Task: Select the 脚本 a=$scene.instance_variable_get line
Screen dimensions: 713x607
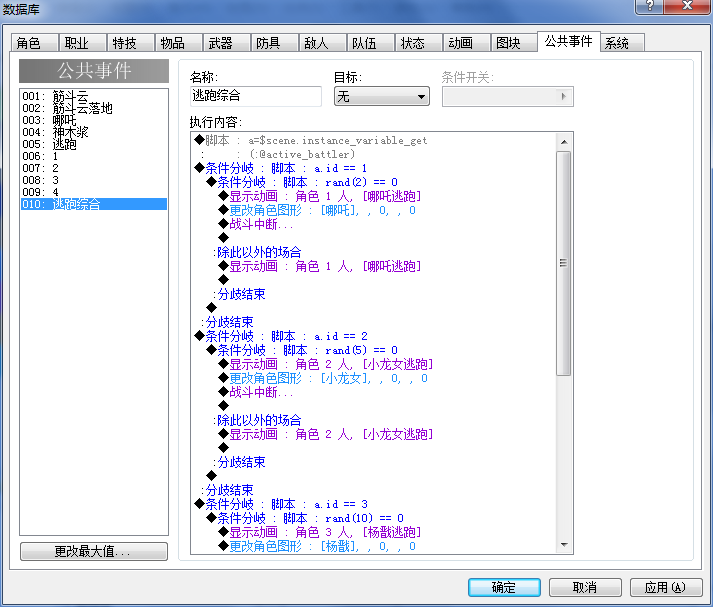Action: point(311,140)
